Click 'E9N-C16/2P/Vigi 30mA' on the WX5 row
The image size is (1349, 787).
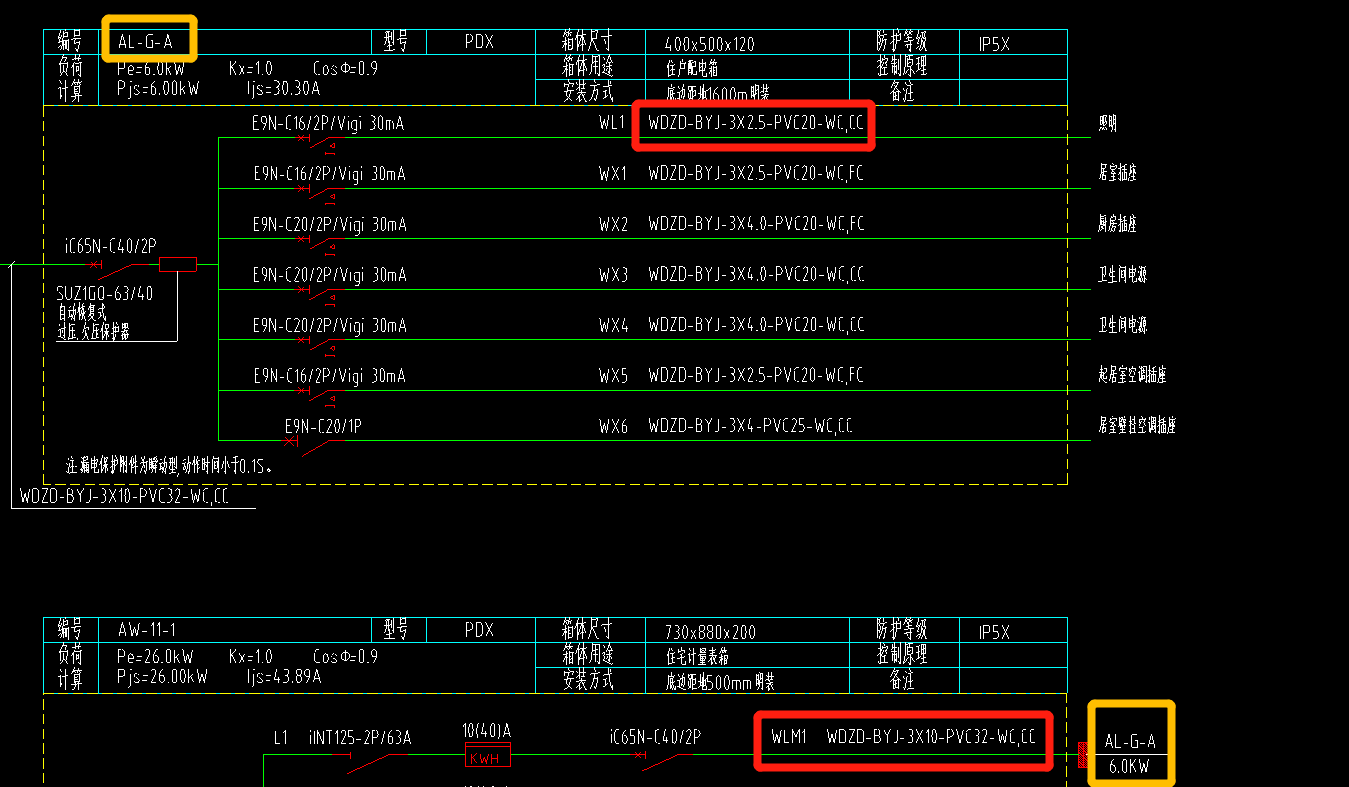tap(329, 376)
